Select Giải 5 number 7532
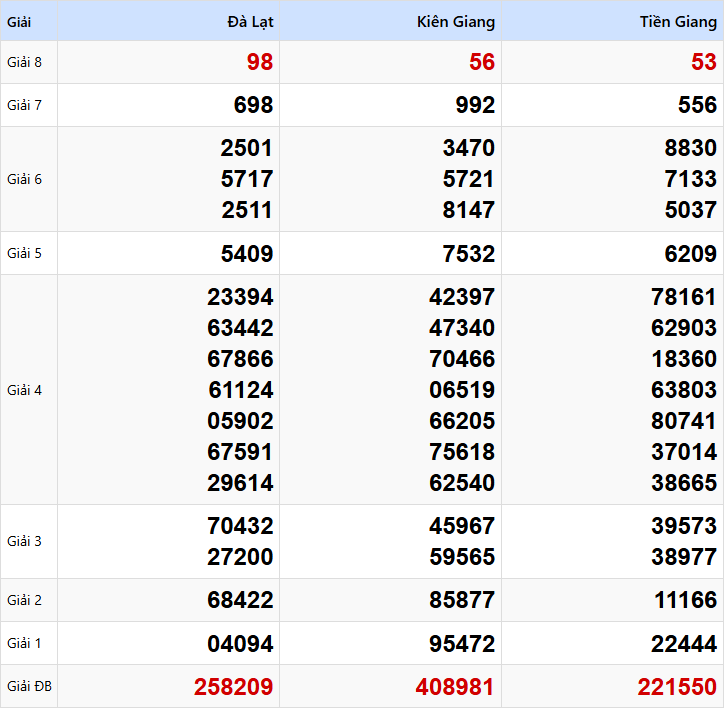 [468, 253]
